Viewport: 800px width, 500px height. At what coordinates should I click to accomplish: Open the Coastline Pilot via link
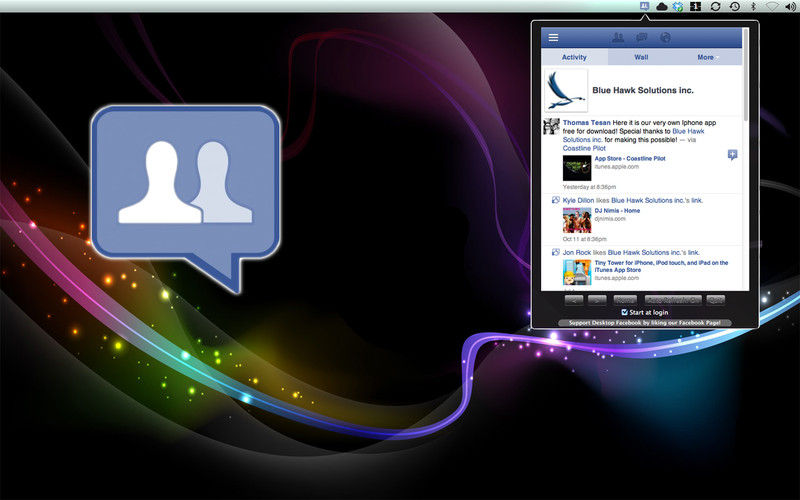pos(584,148)
